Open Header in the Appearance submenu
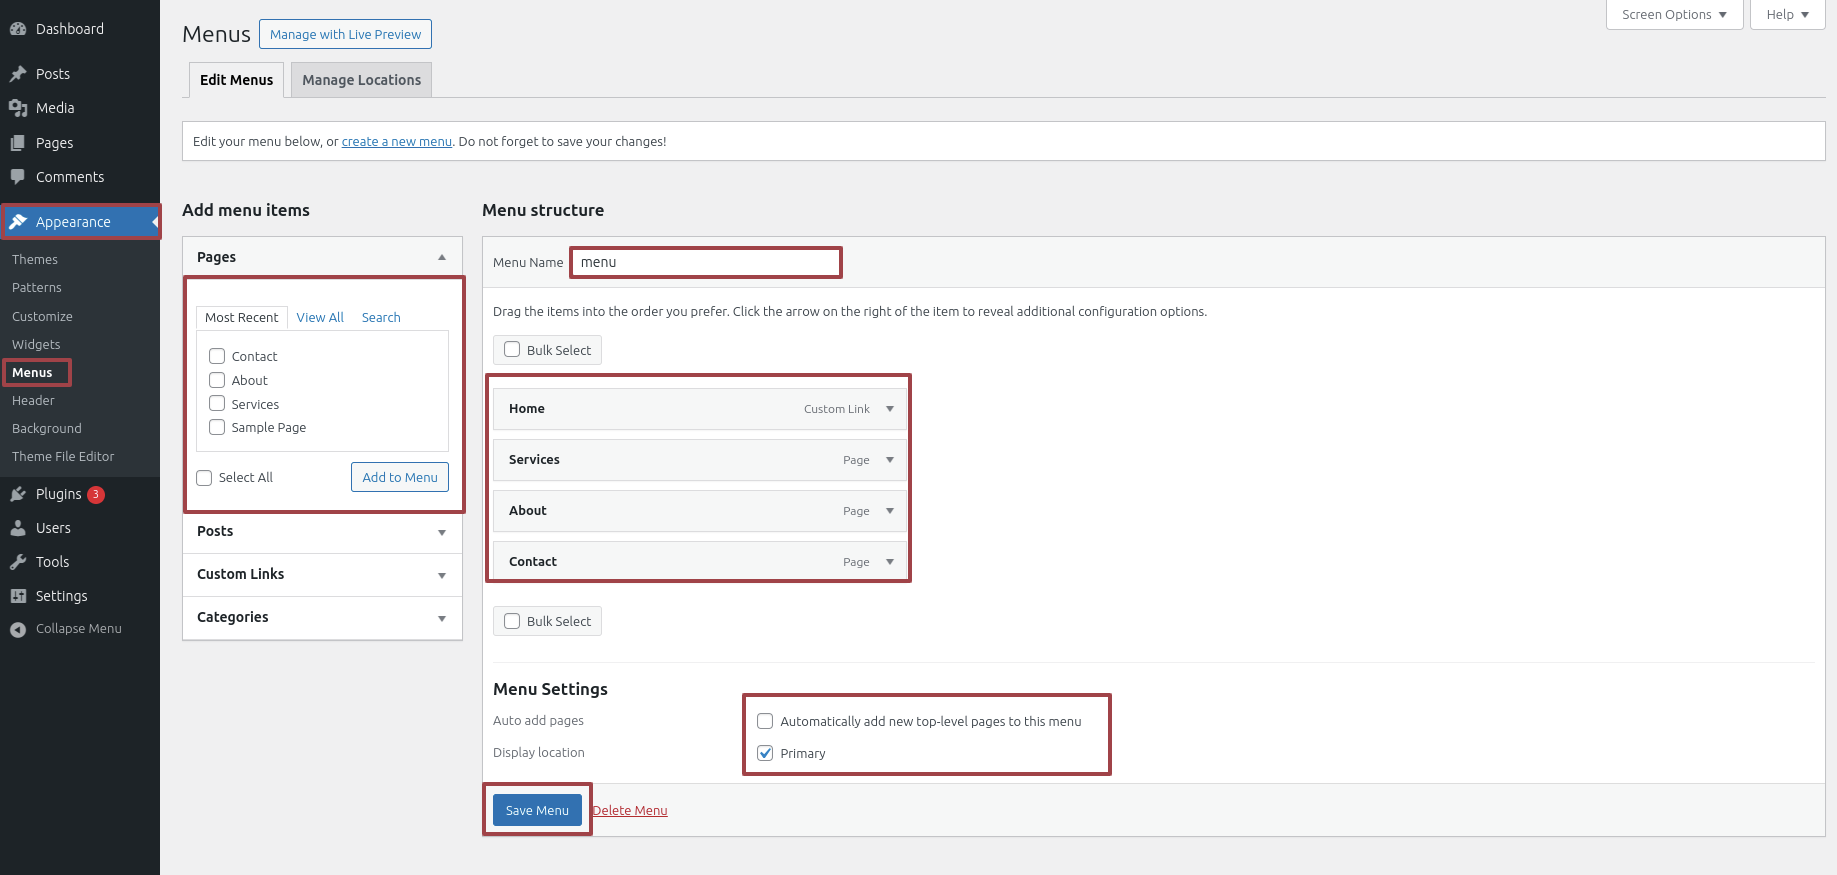The width and height of the screenshot is (1837, 875). pyautogui.click(x=33, y=400)
